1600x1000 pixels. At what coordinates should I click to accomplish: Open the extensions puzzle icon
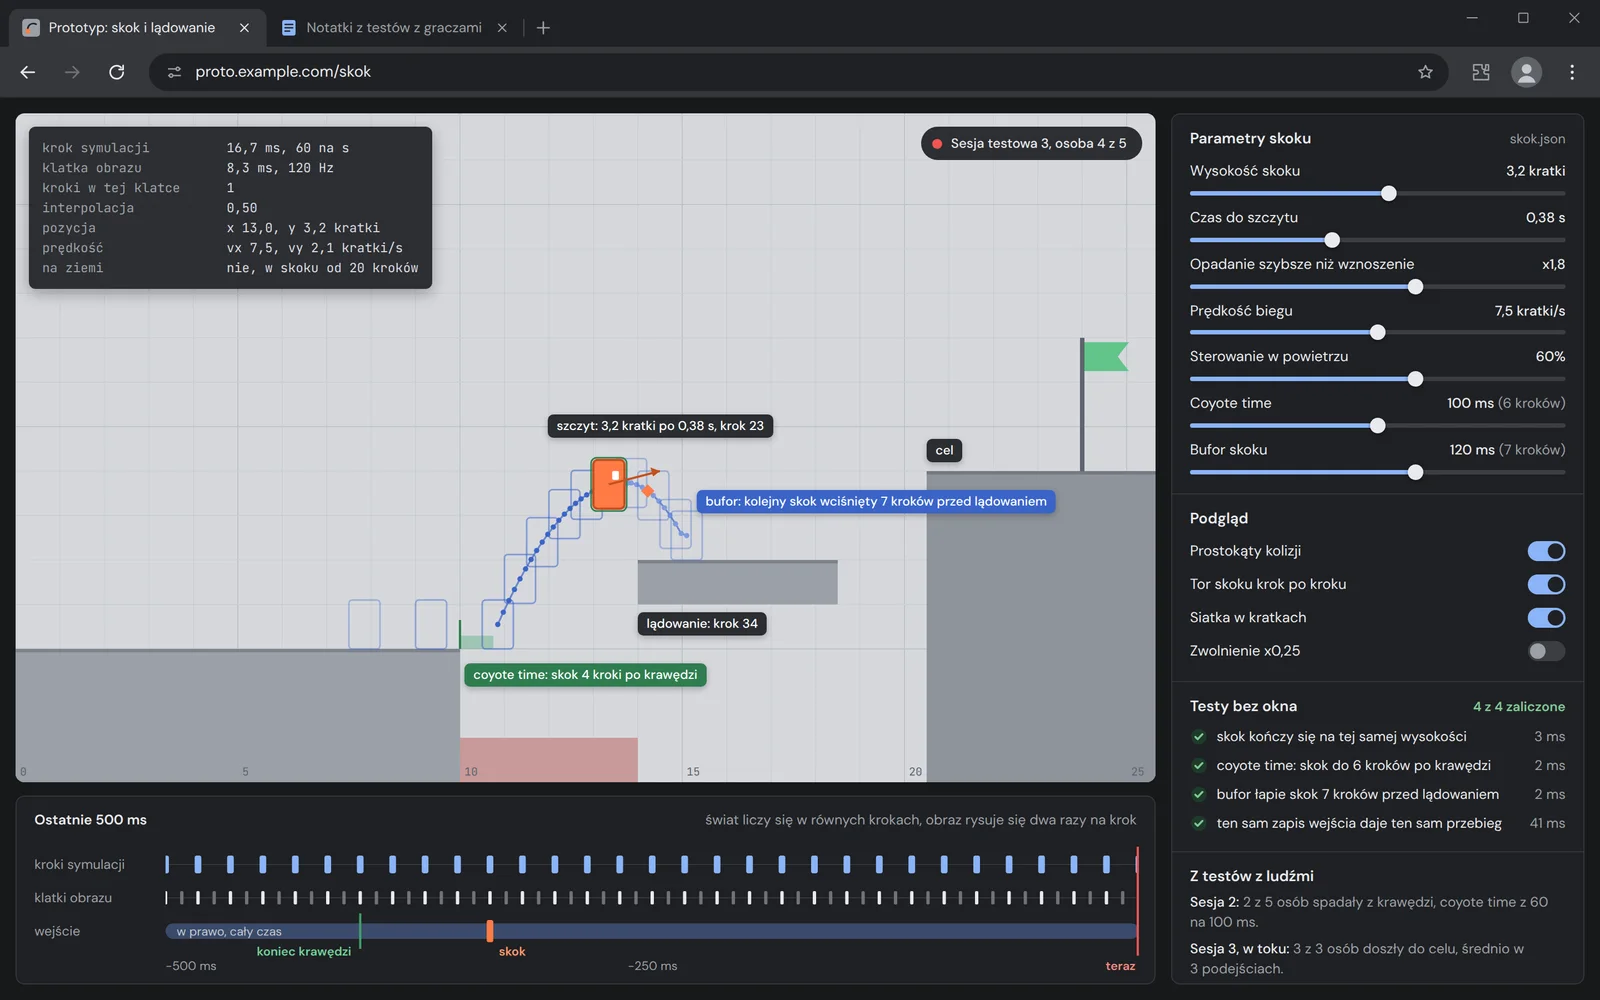[x=1481, y=72]
